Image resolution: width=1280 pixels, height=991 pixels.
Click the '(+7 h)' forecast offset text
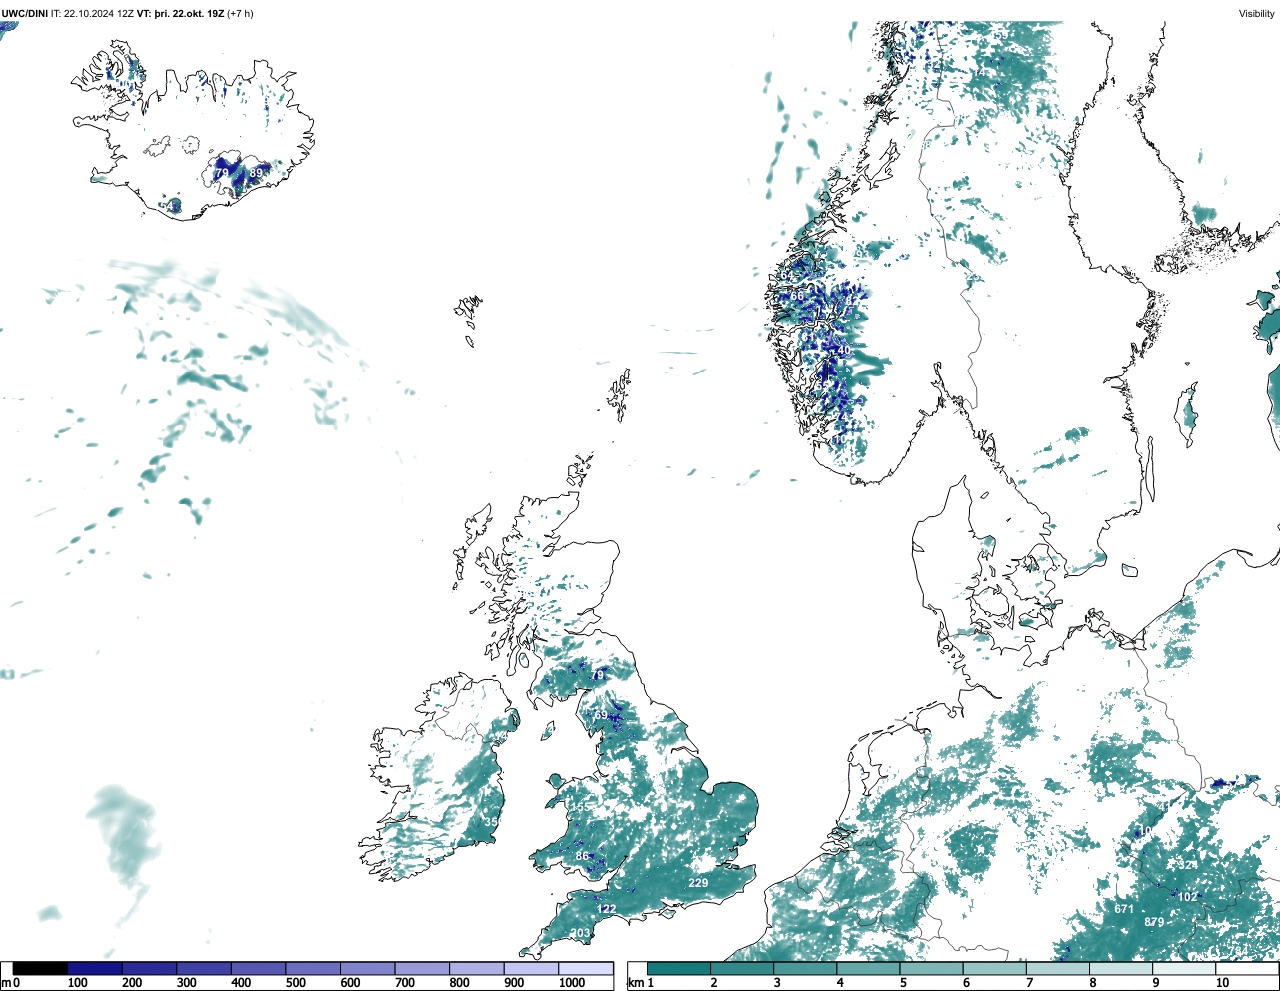pyautogui.click(x=241, y=13)
